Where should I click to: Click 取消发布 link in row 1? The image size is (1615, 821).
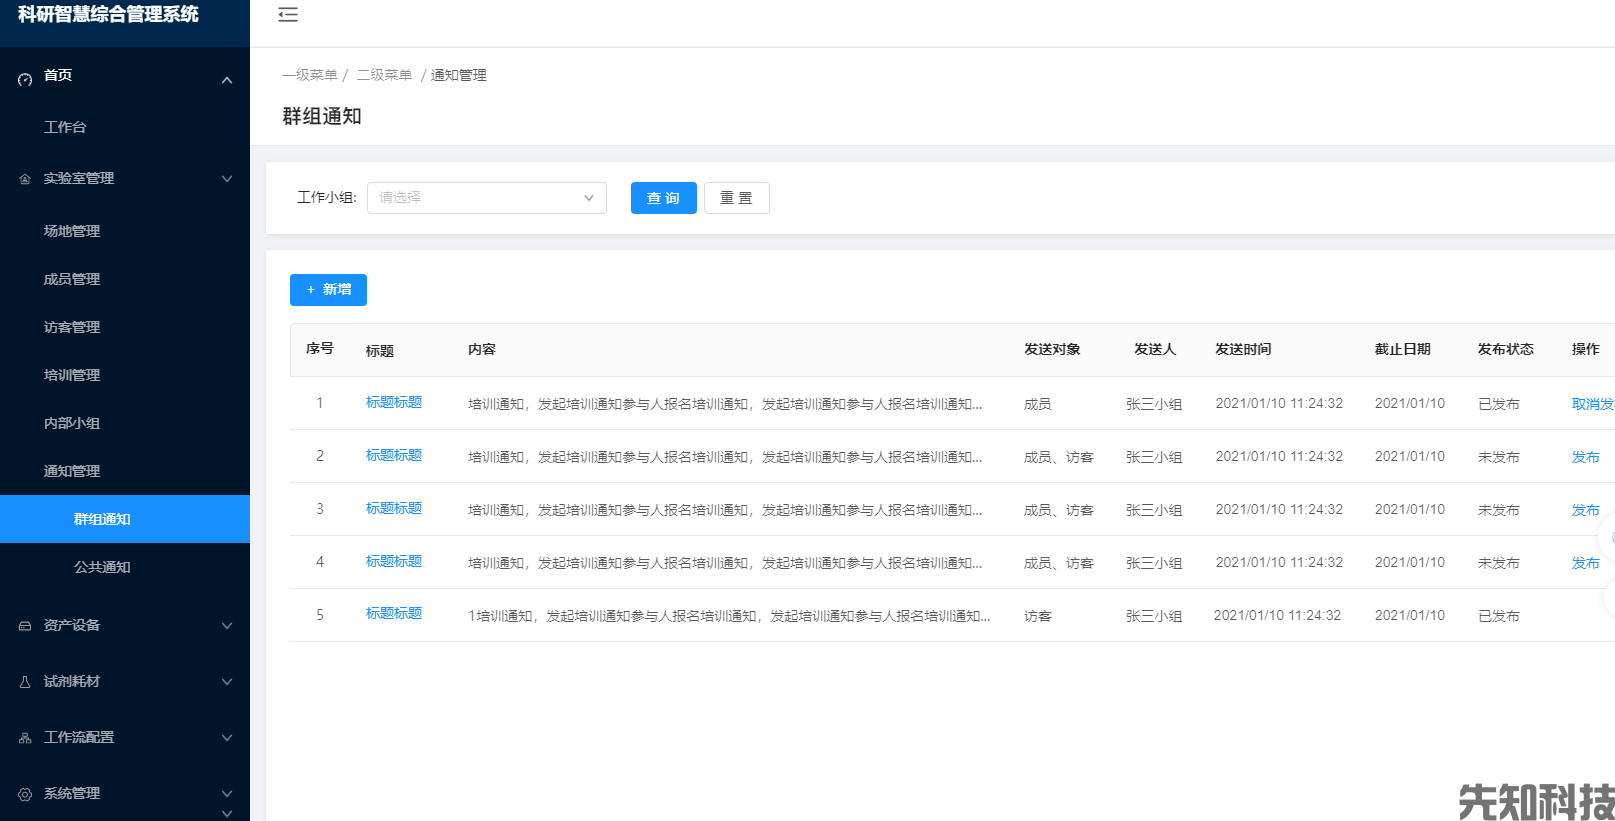(x=1593, y=404)
